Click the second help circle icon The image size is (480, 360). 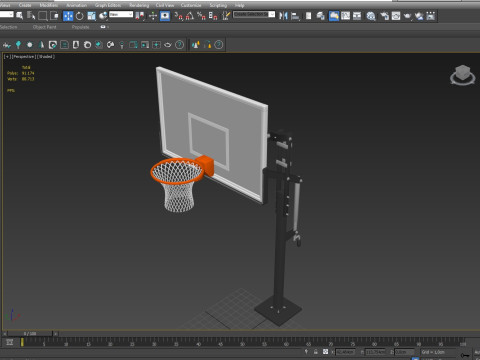click(x=219, y=45)
